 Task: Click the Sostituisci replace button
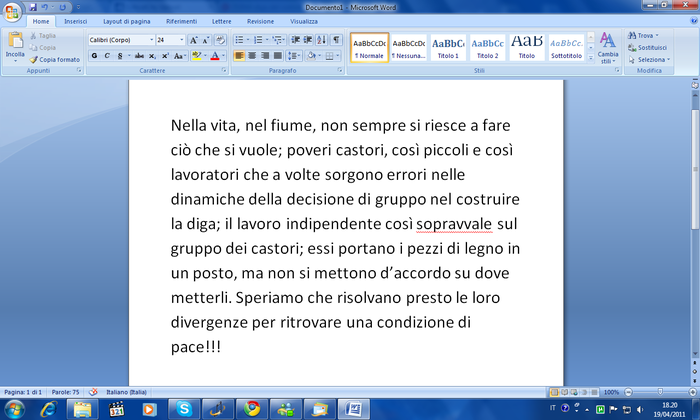pos(647,47)
